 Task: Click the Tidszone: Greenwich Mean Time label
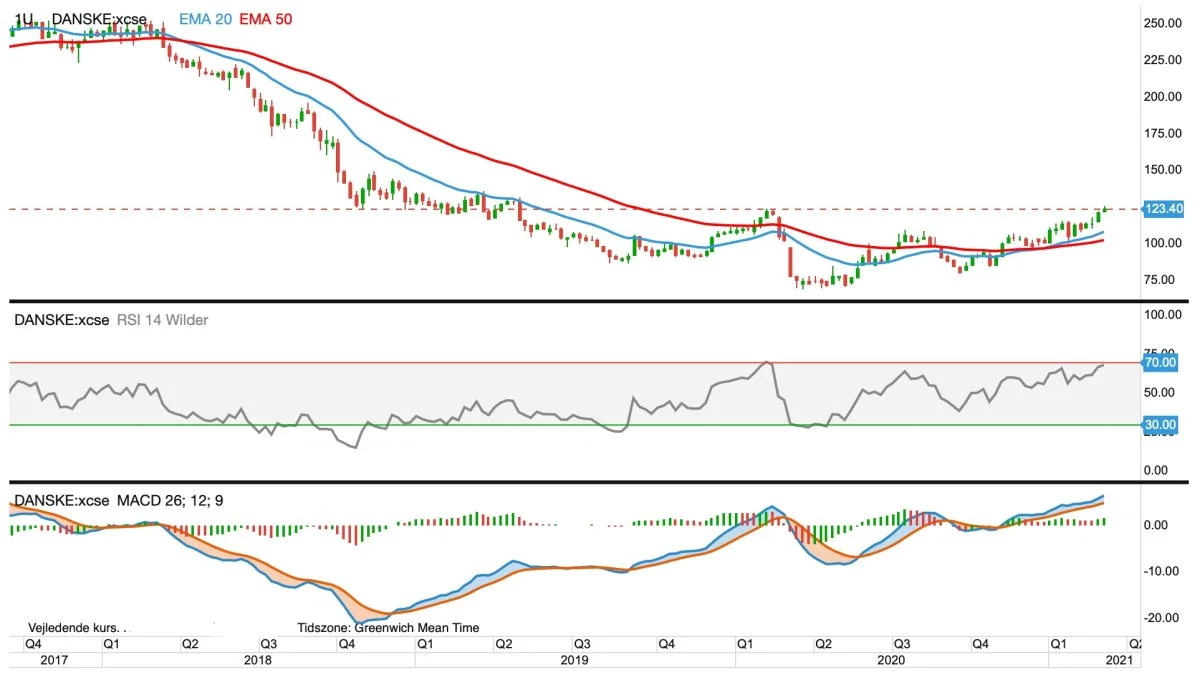point(388,628)
